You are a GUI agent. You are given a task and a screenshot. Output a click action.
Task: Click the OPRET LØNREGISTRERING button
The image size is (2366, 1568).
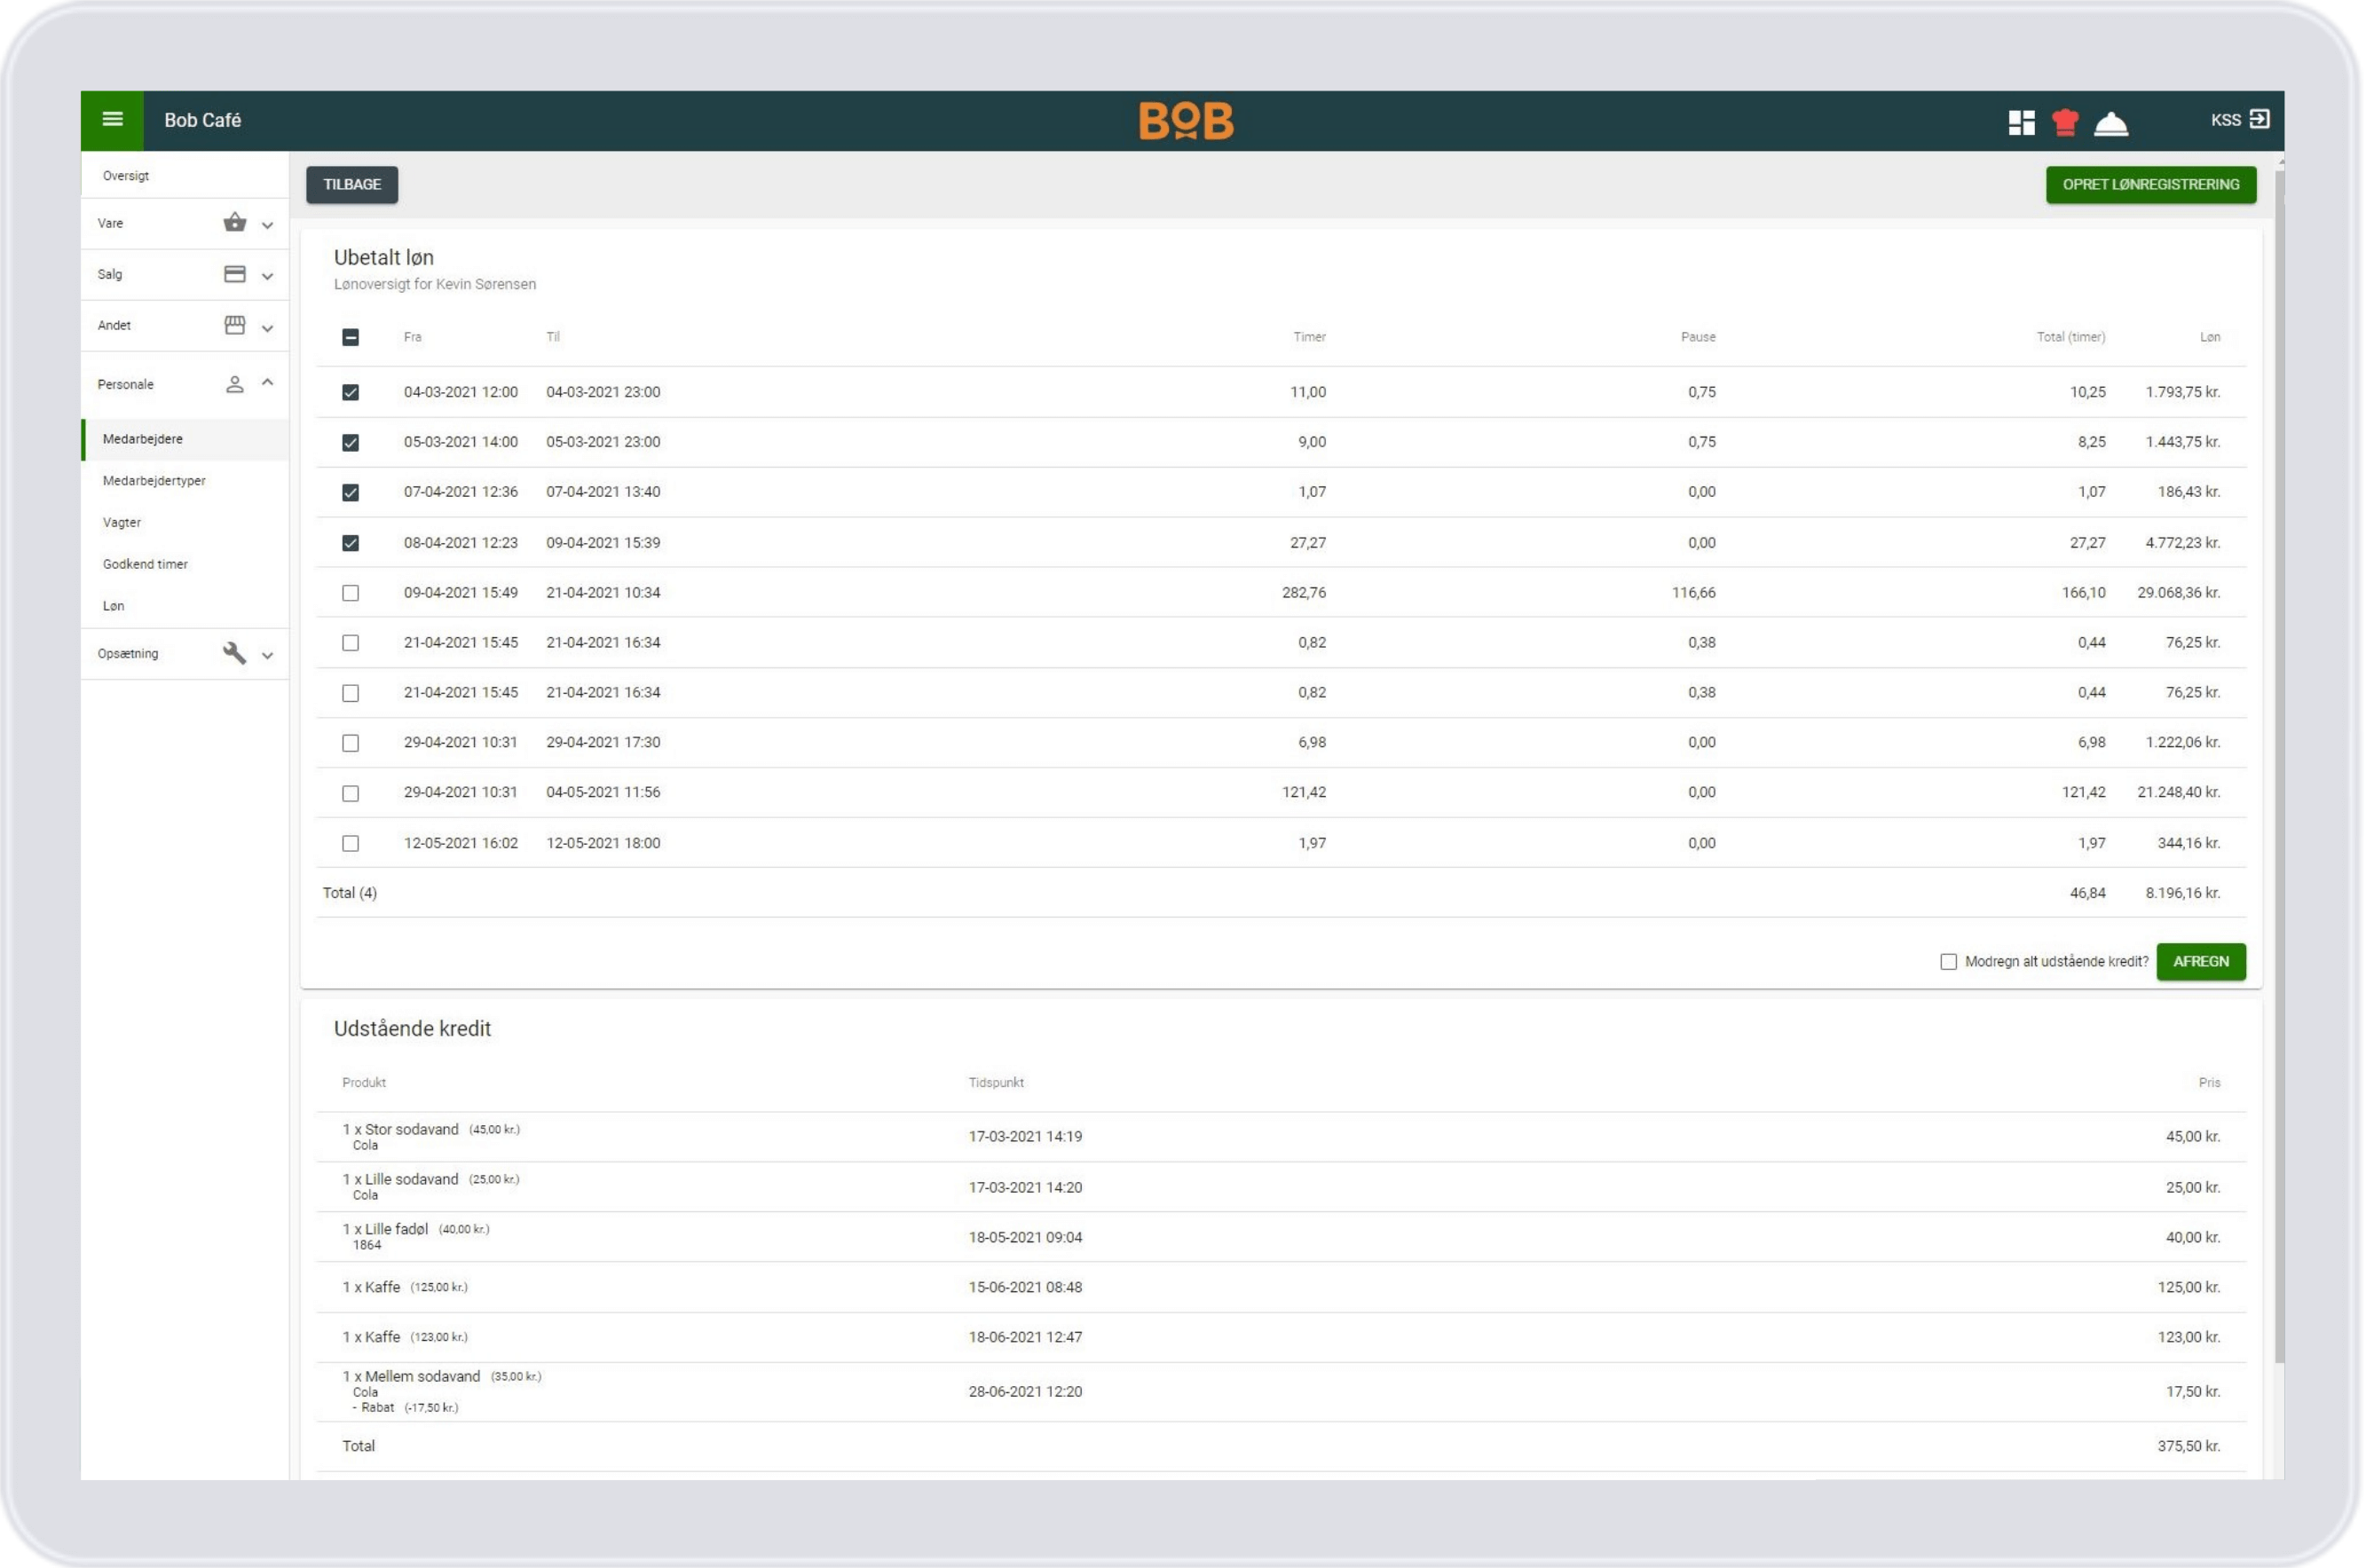pos(2150,184)
